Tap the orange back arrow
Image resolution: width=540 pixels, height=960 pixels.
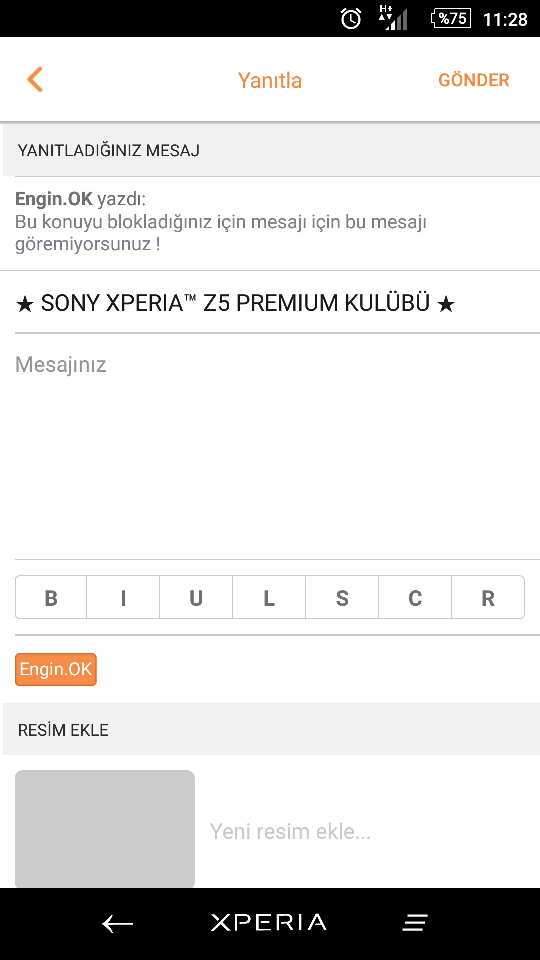pos(35,80)
